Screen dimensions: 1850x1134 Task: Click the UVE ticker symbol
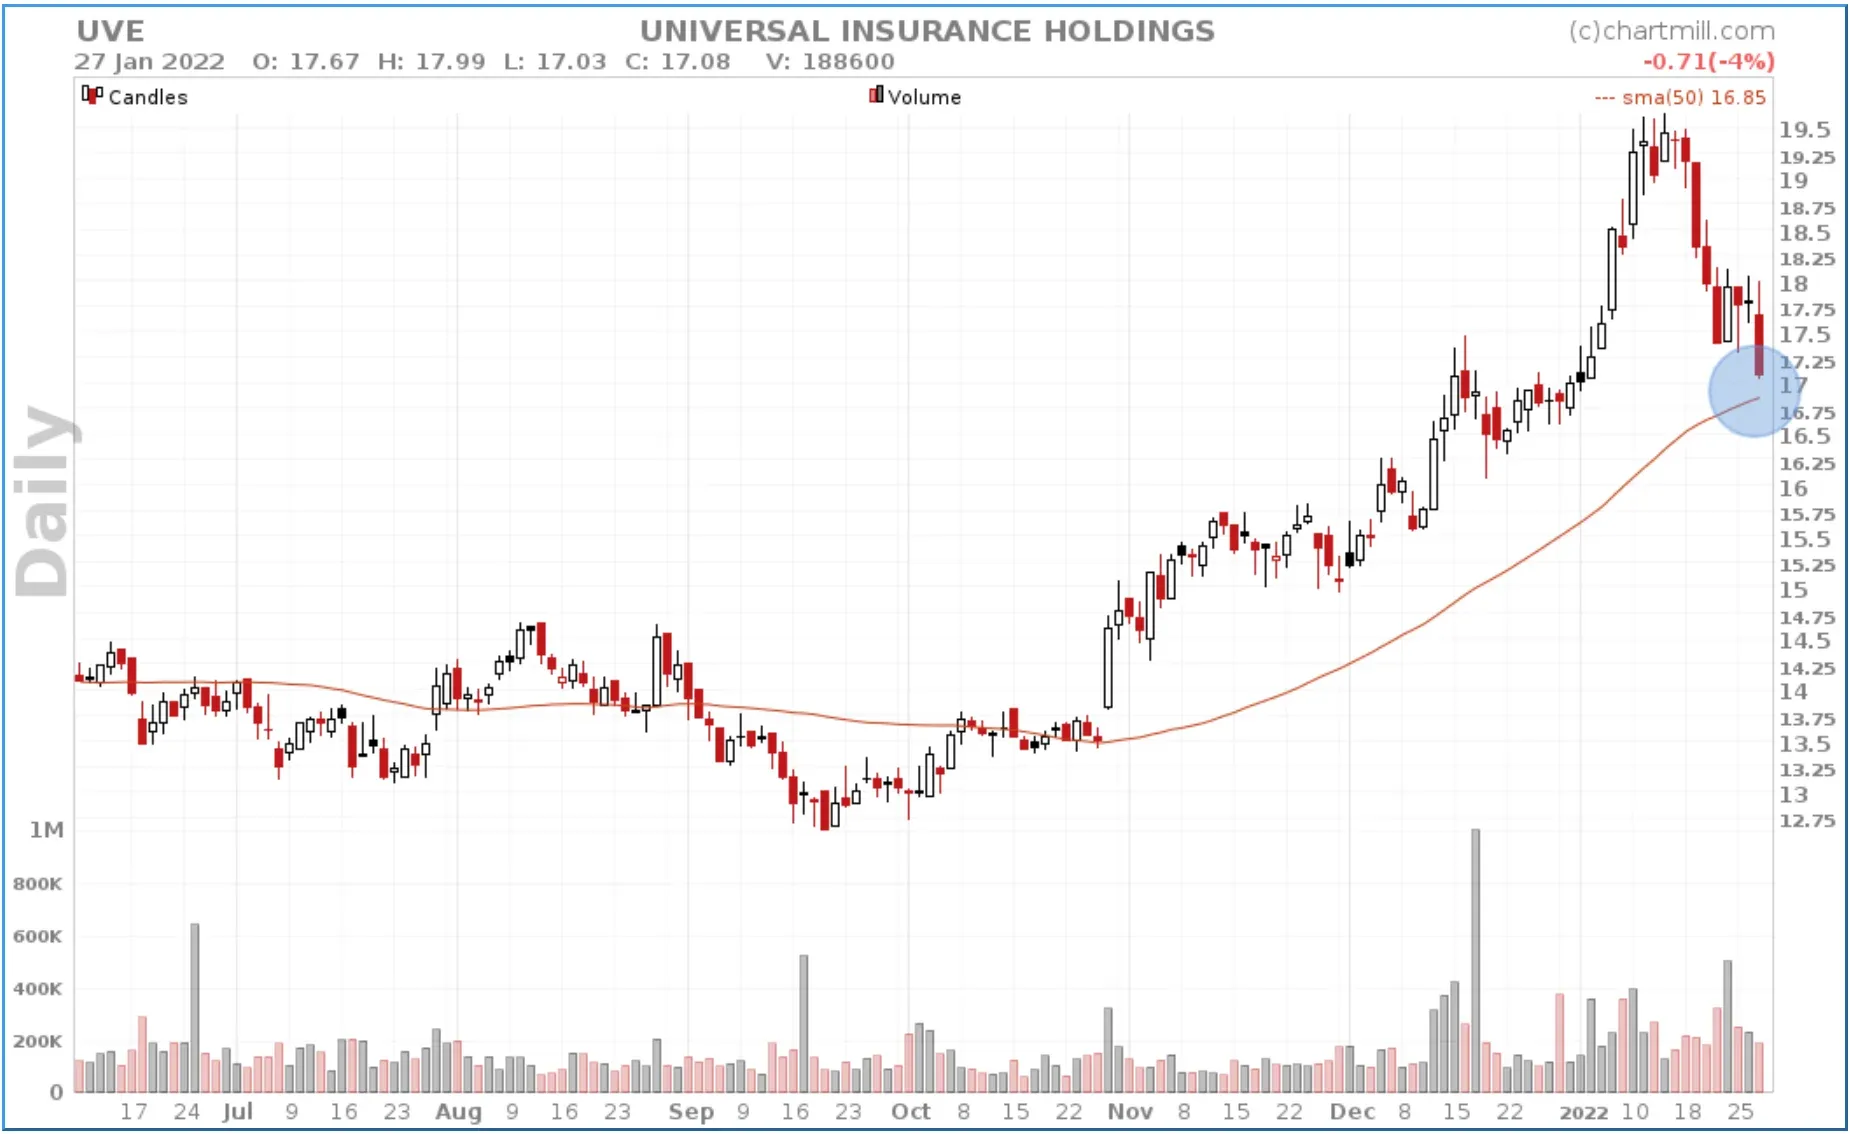click(x=111, y=31)
